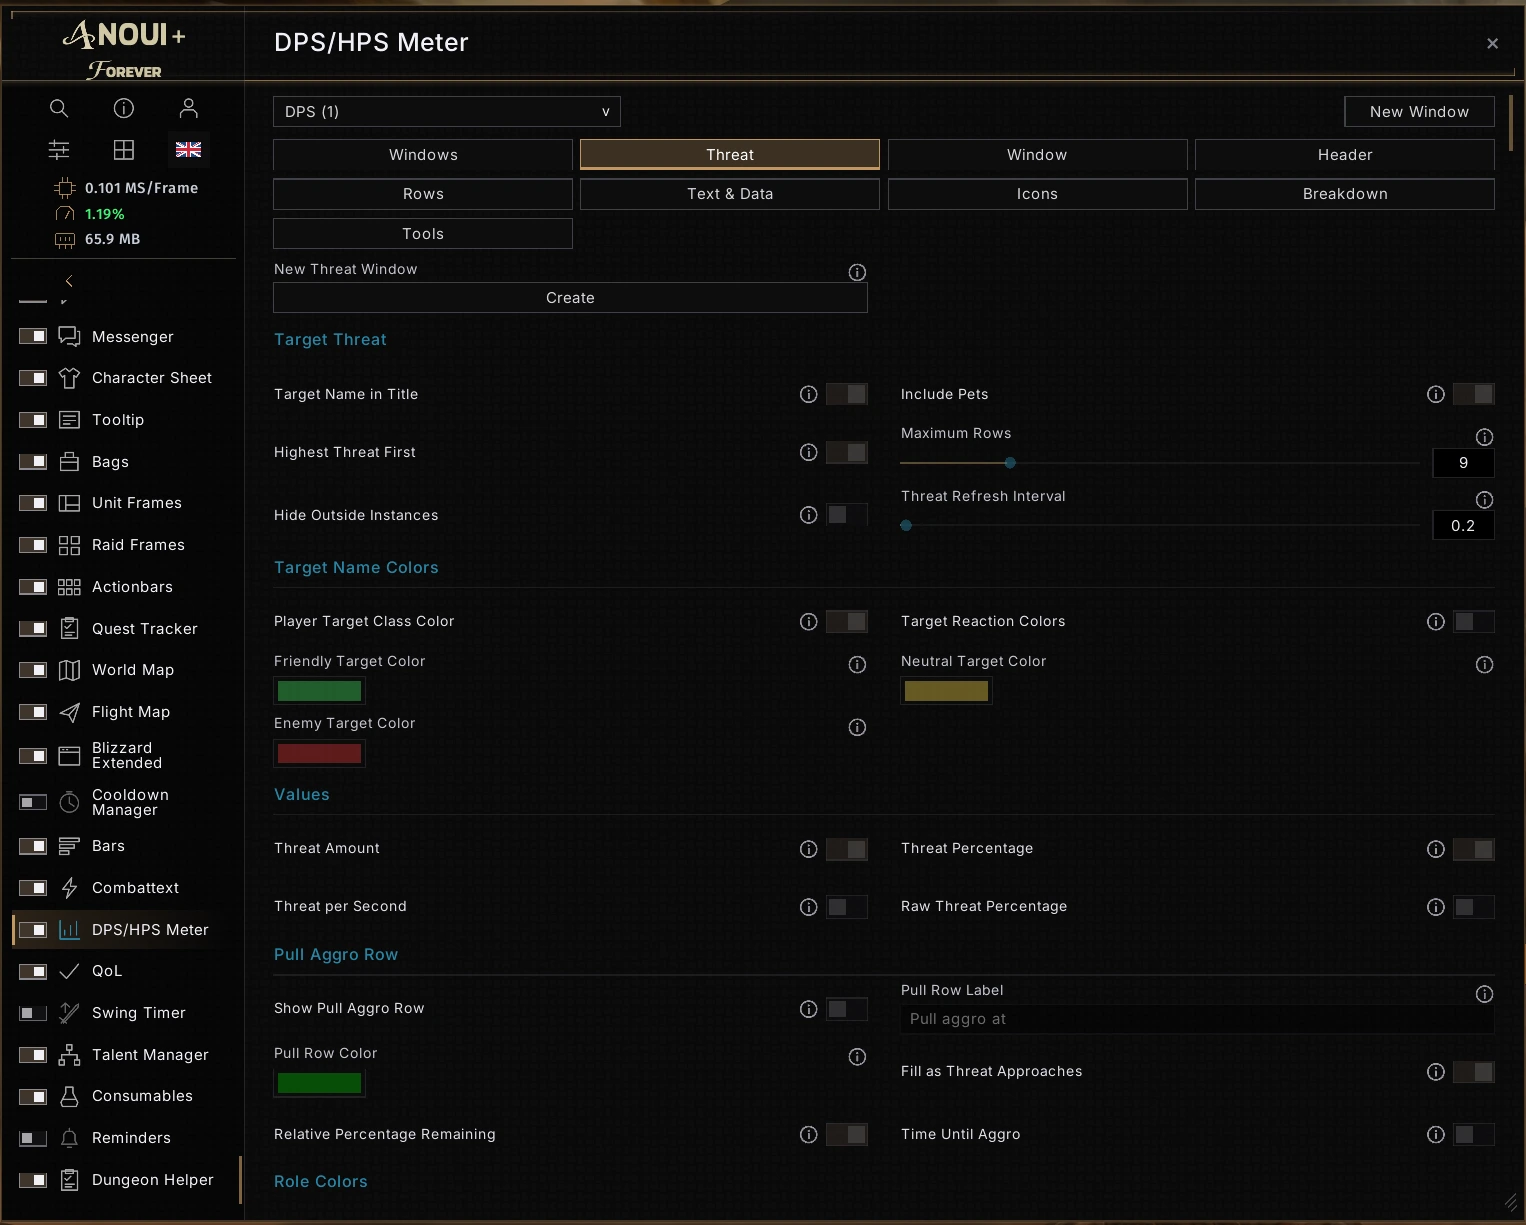Collapse the sidebar with the left chevron
This screenshot has height=1225, width=1526.
69,281
